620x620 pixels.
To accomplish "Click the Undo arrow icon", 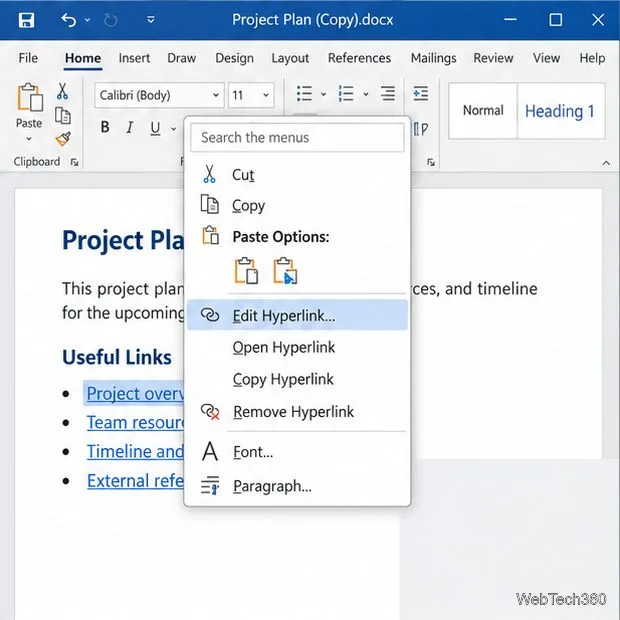I will pyautogui.click(x=68, y=20).
